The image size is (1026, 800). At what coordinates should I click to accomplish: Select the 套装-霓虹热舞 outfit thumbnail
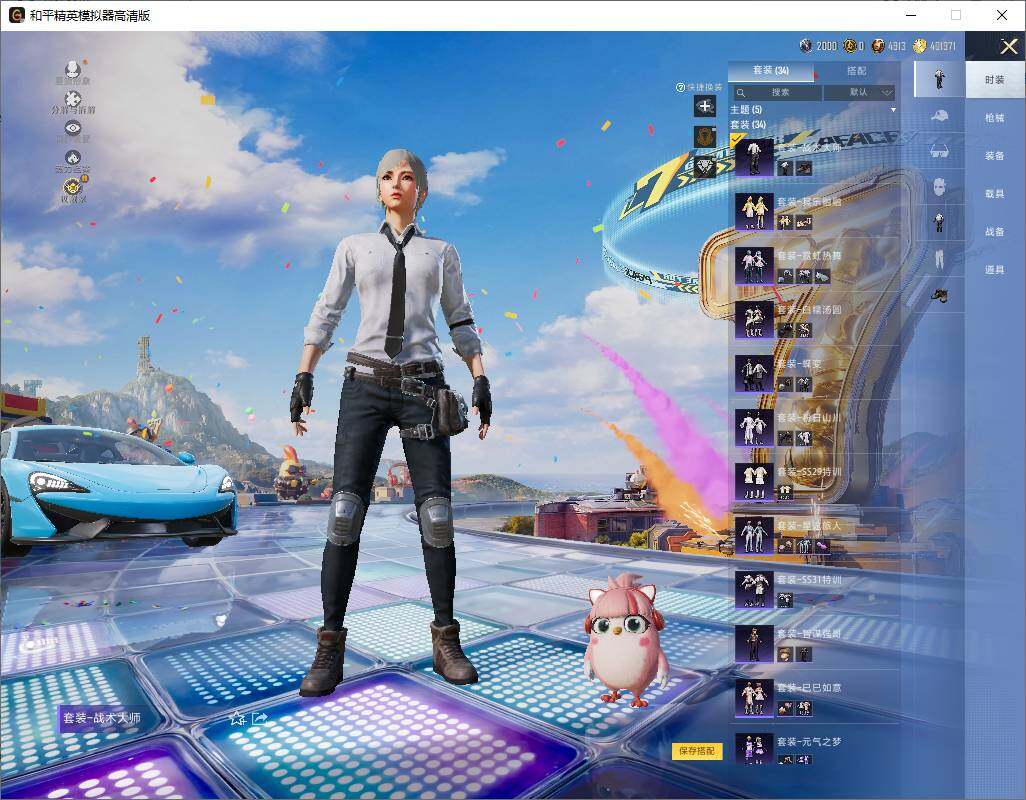point(754,266)
